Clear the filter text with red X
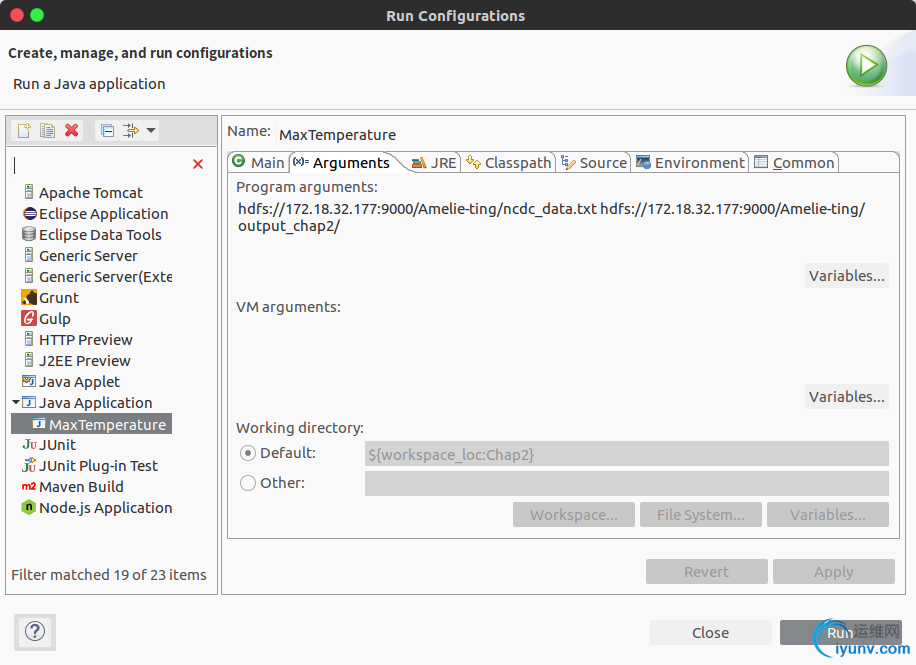 pos(198,164)
